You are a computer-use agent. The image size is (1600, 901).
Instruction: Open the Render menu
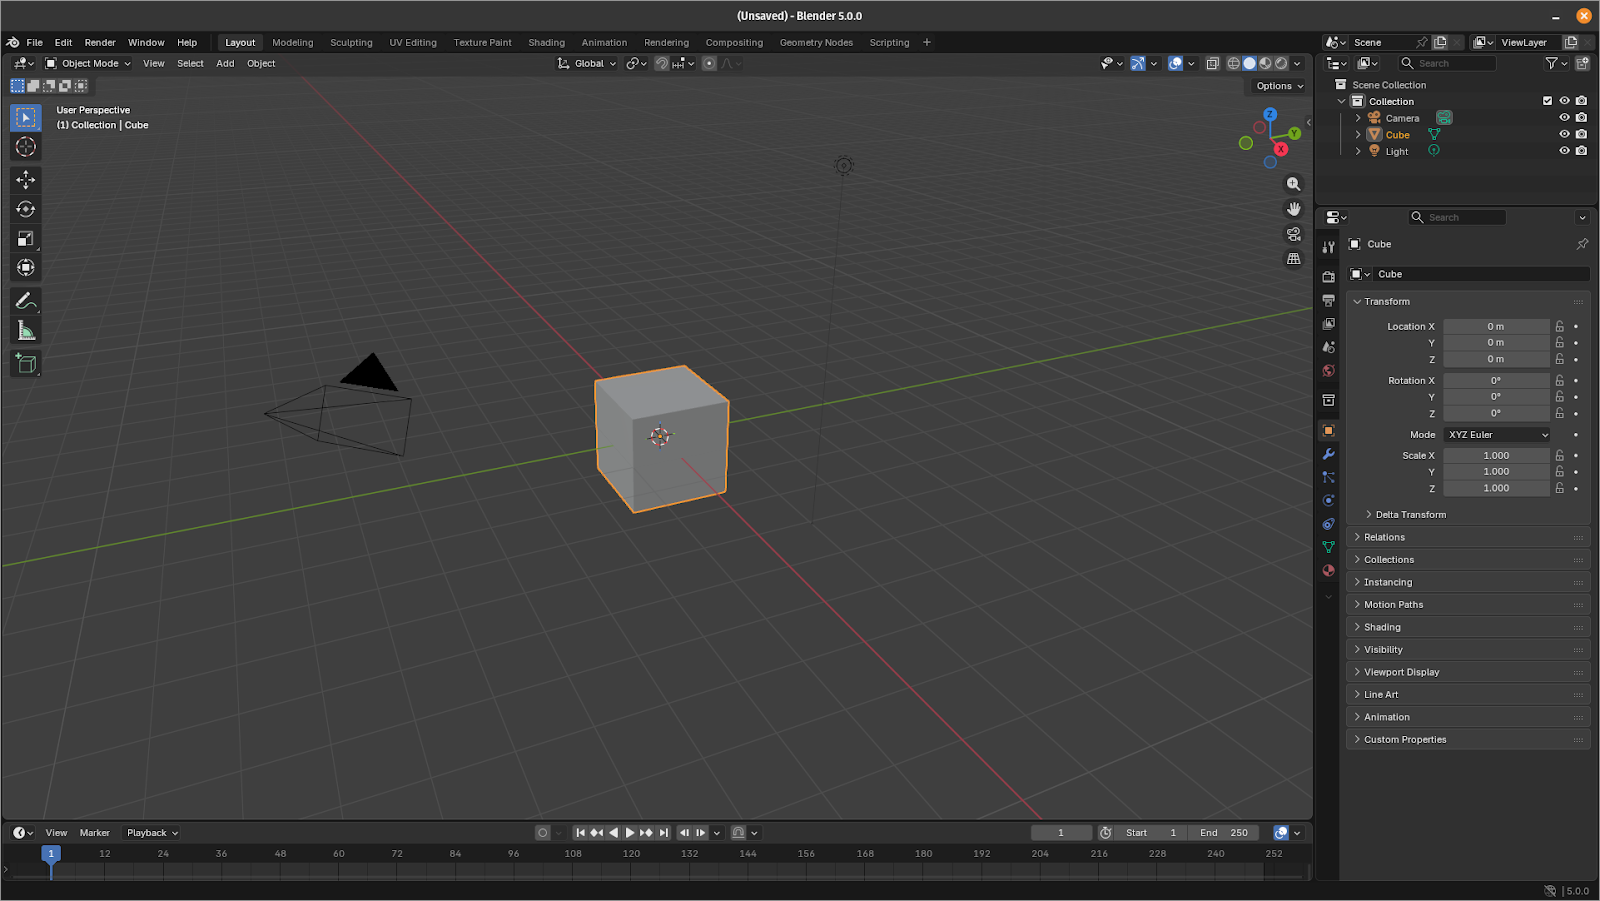coord(100,42)
